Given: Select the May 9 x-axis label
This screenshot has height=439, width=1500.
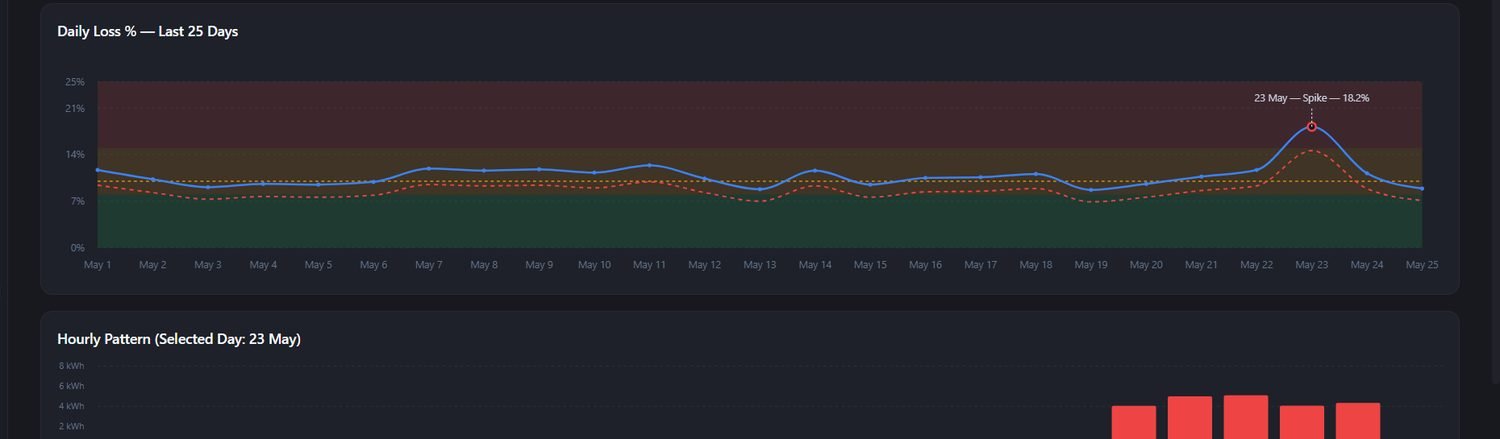Looking at the screenshot, I should point(539,265).
